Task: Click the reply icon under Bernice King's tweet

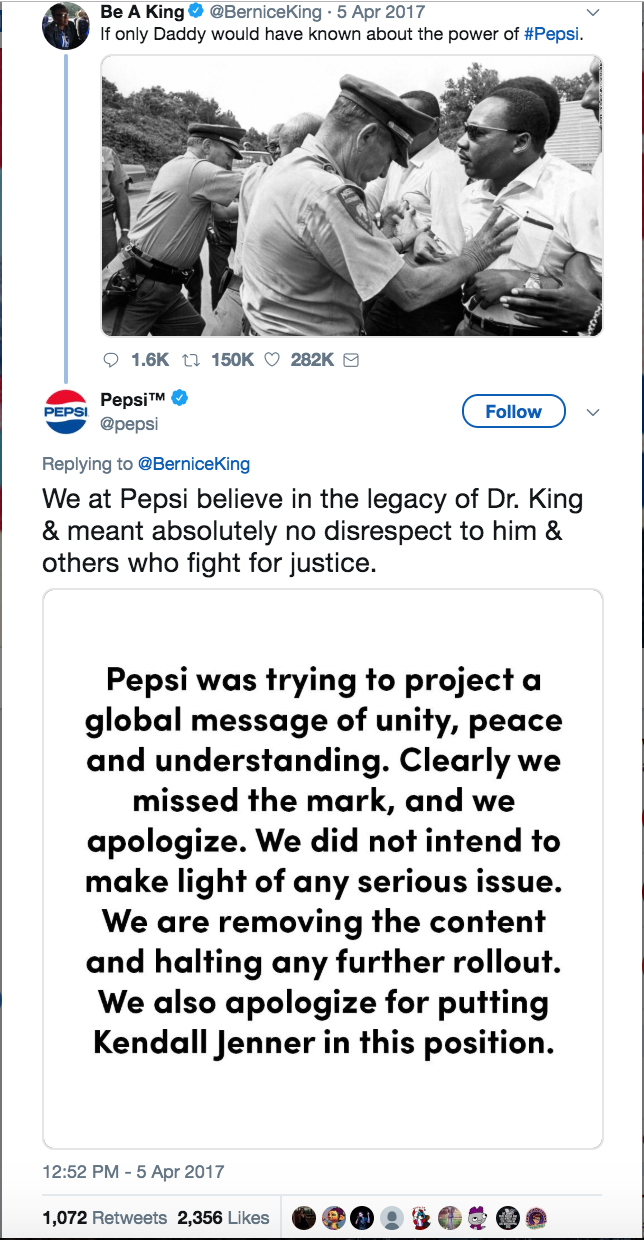Action: coord(111,360)
